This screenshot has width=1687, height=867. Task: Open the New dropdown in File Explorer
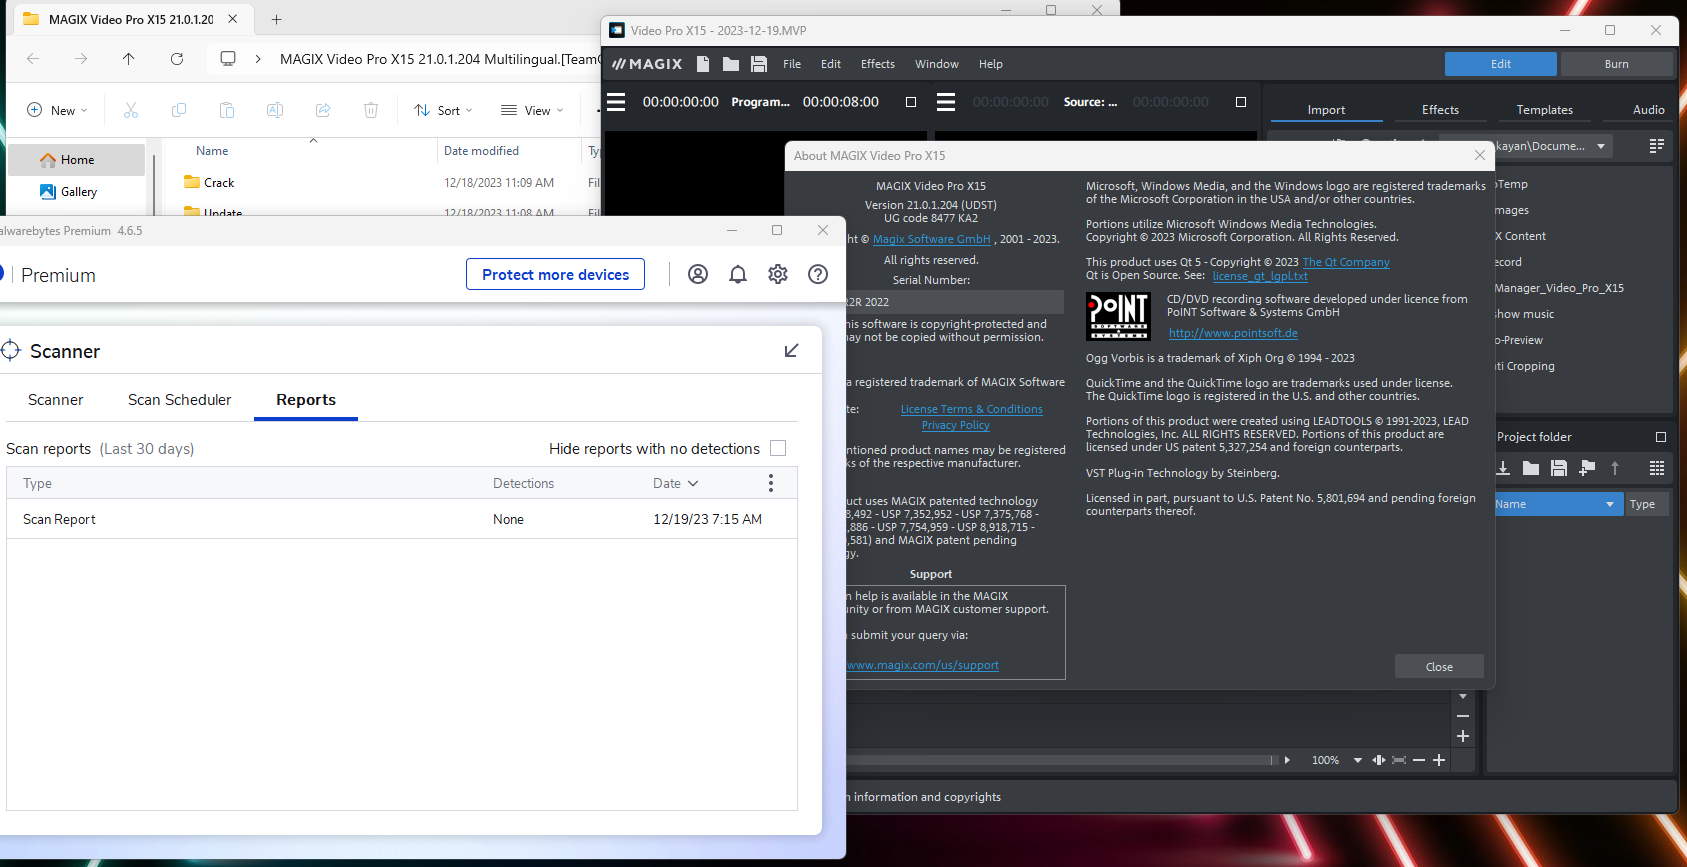58,110
